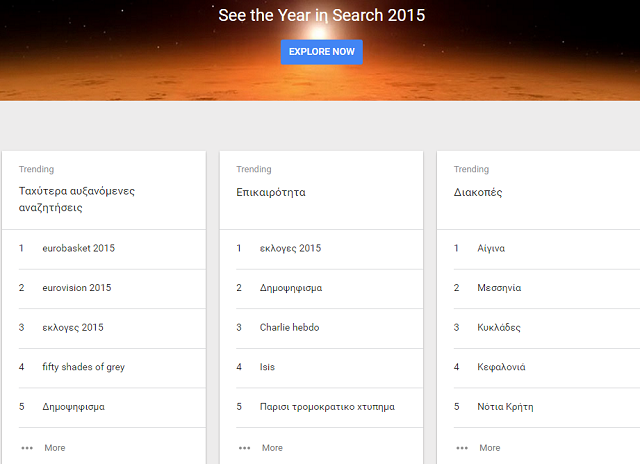Click ellipsis icon in Διακοπές card
Screen dimensions: 640x464
click(x=462, y=448)
